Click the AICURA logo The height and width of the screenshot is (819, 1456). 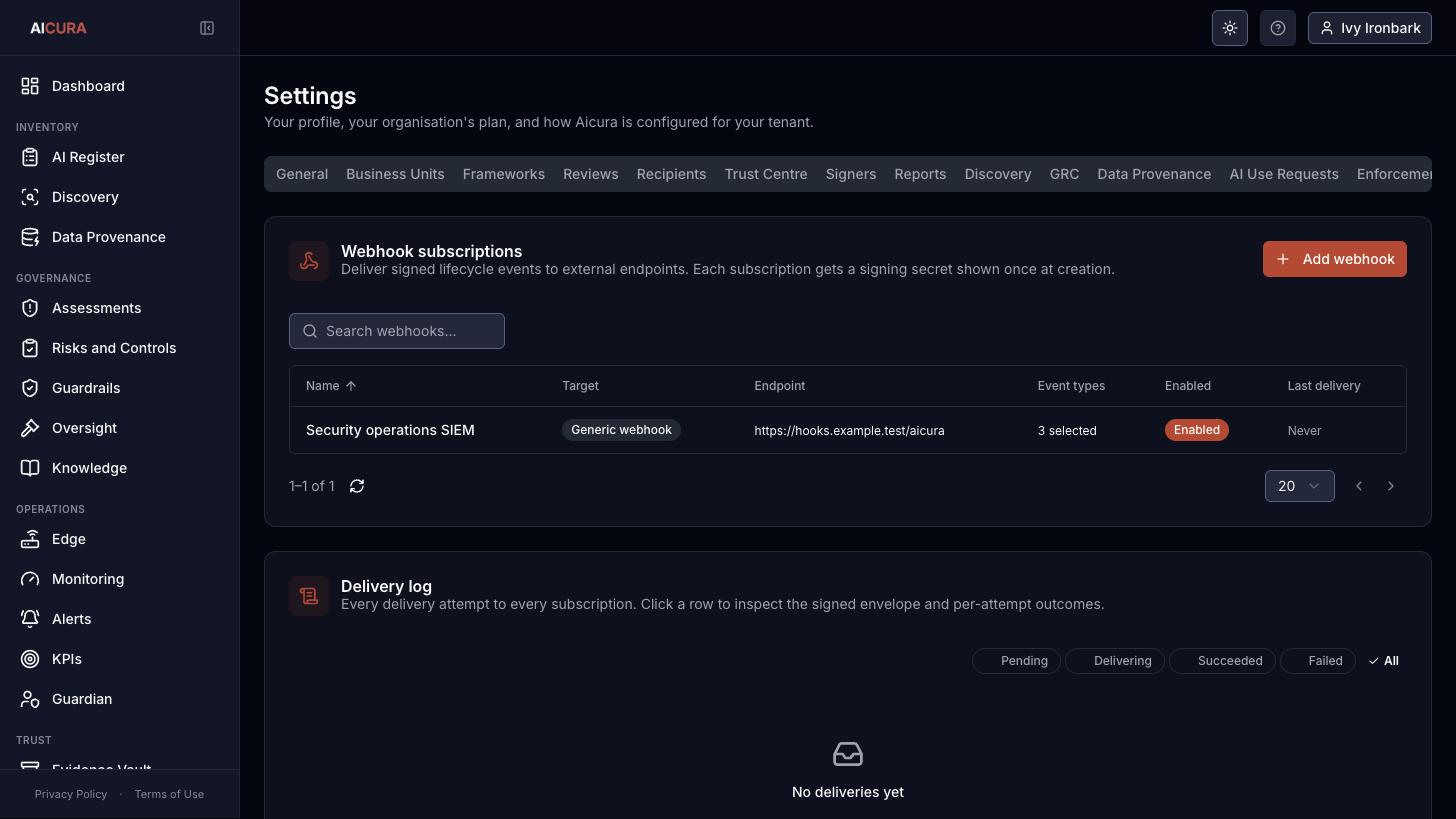click(58, 28)
